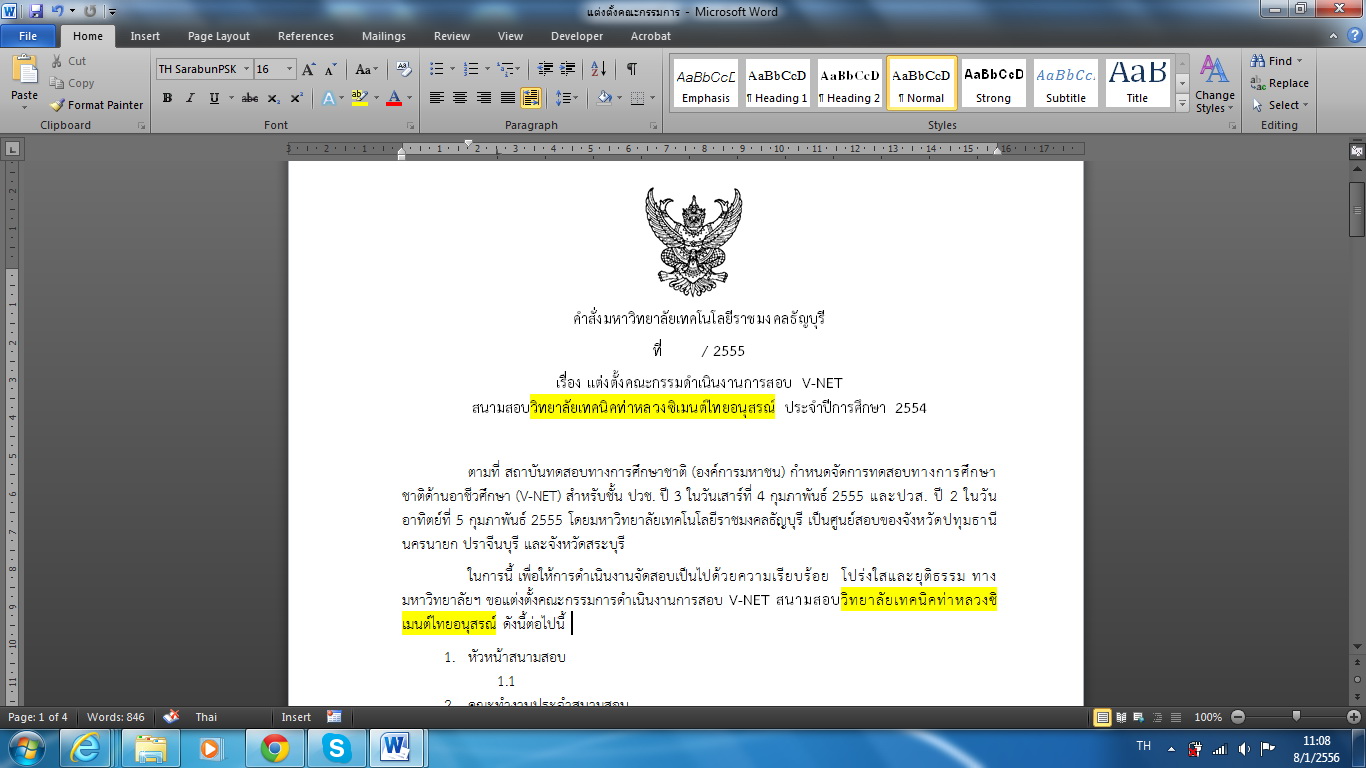Click the Copy command
The height and width of the screenshot is (768, 1366).
[x=72, y=83]
